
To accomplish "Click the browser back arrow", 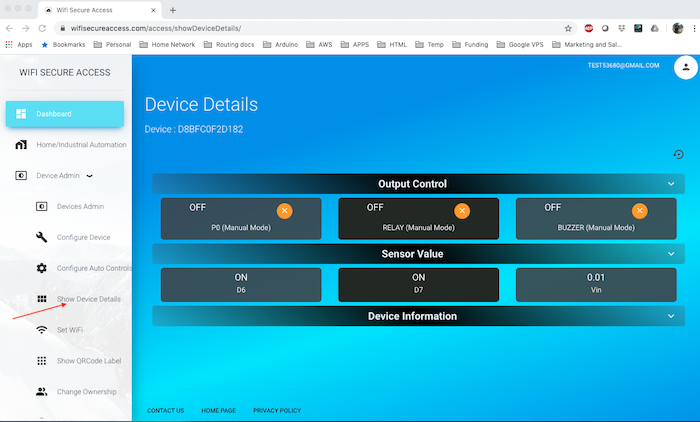I will [9, 28].
